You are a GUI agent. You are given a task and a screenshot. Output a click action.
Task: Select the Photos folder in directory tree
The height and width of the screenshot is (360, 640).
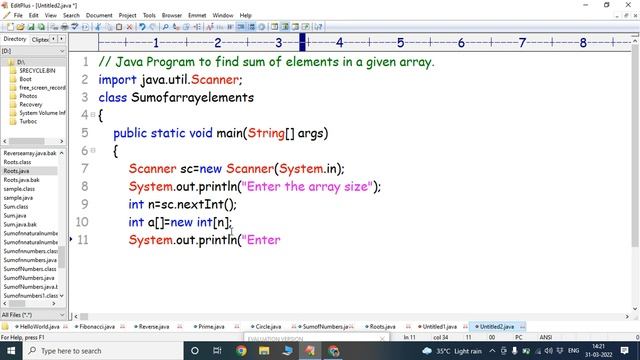pos(28,96)
